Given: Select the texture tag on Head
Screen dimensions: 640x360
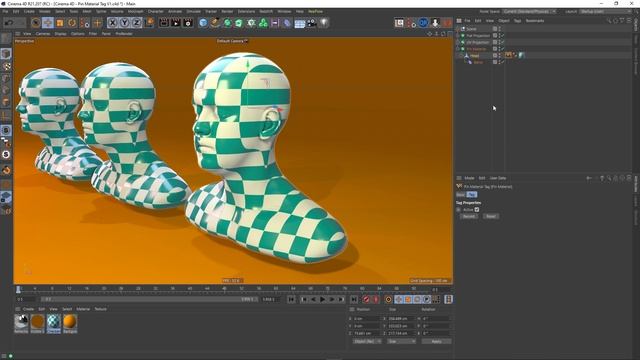Looking at the screenshot, I should [x=522, y=55].
